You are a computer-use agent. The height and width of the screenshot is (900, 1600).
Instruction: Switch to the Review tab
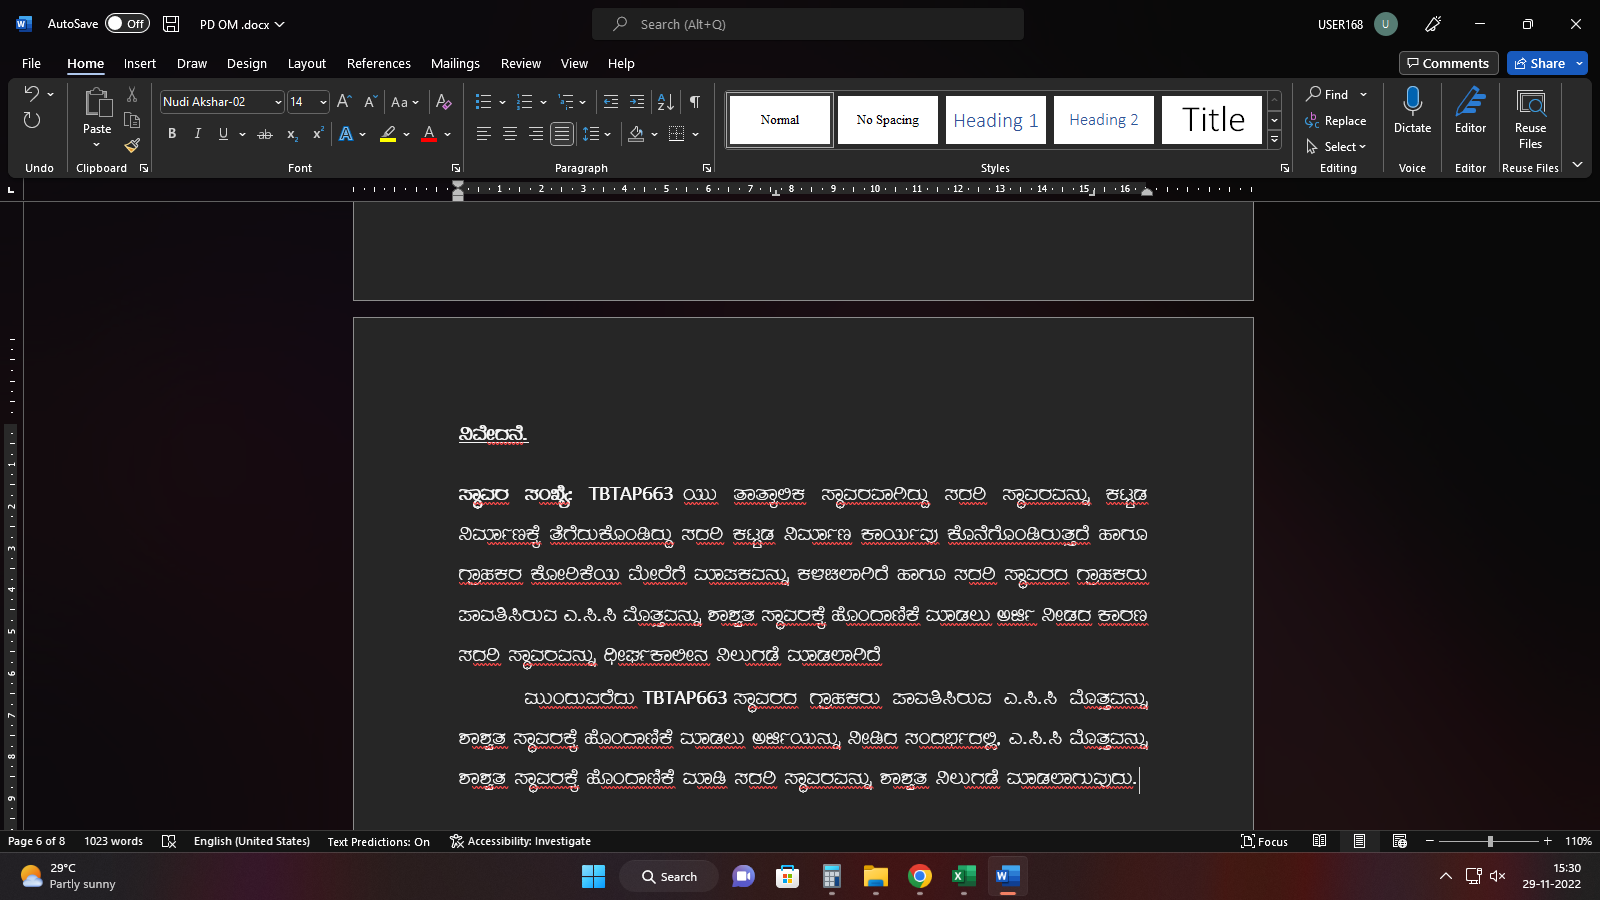[x=521, y=63]
